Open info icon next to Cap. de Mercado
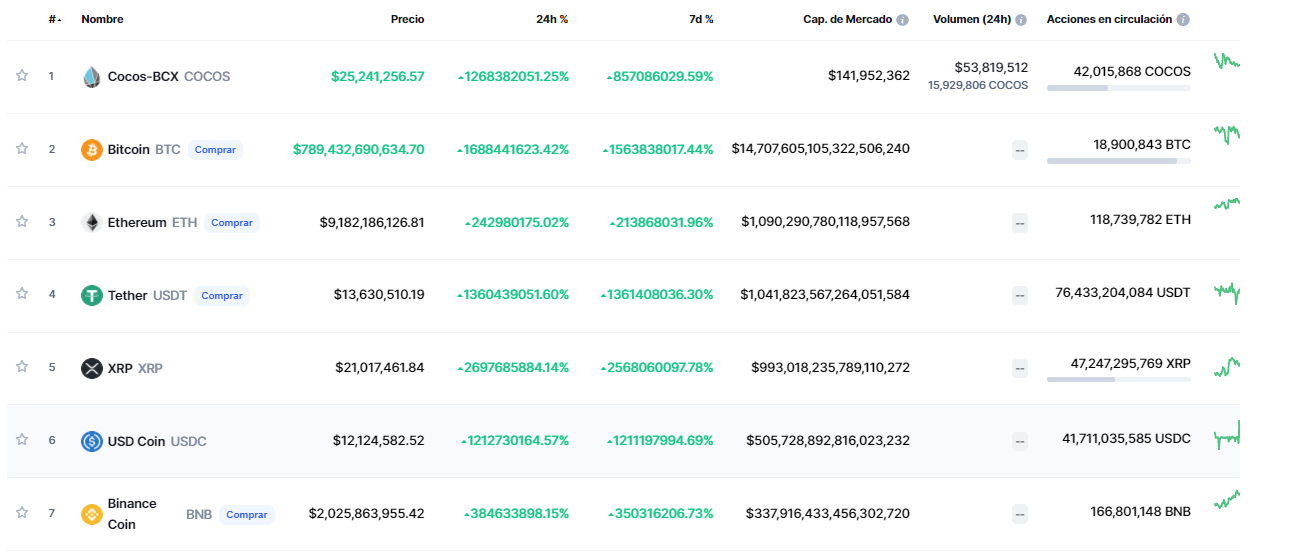1289x552 pixels. point(903,20)
